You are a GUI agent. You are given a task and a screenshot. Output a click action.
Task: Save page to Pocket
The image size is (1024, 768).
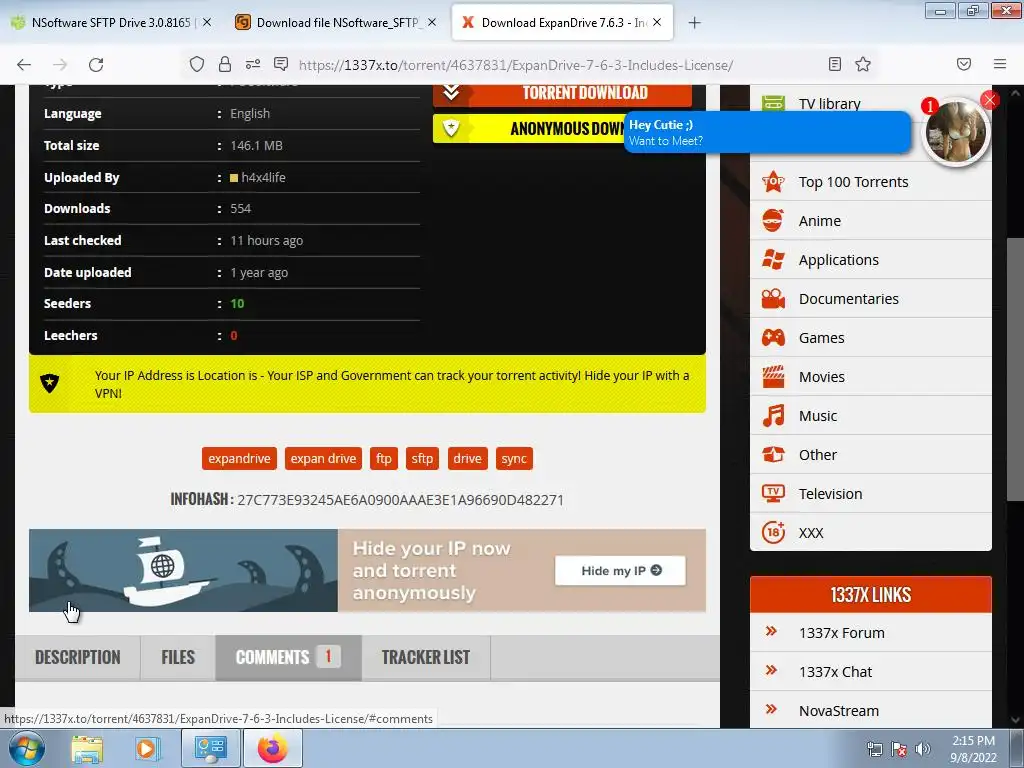pyautogui.click(x=964, y=64)
